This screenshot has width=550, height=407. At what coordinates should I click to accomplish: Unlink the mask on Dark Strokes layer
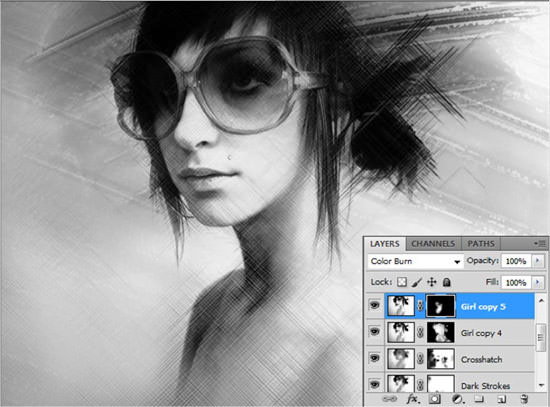click(x=420, y=385)
